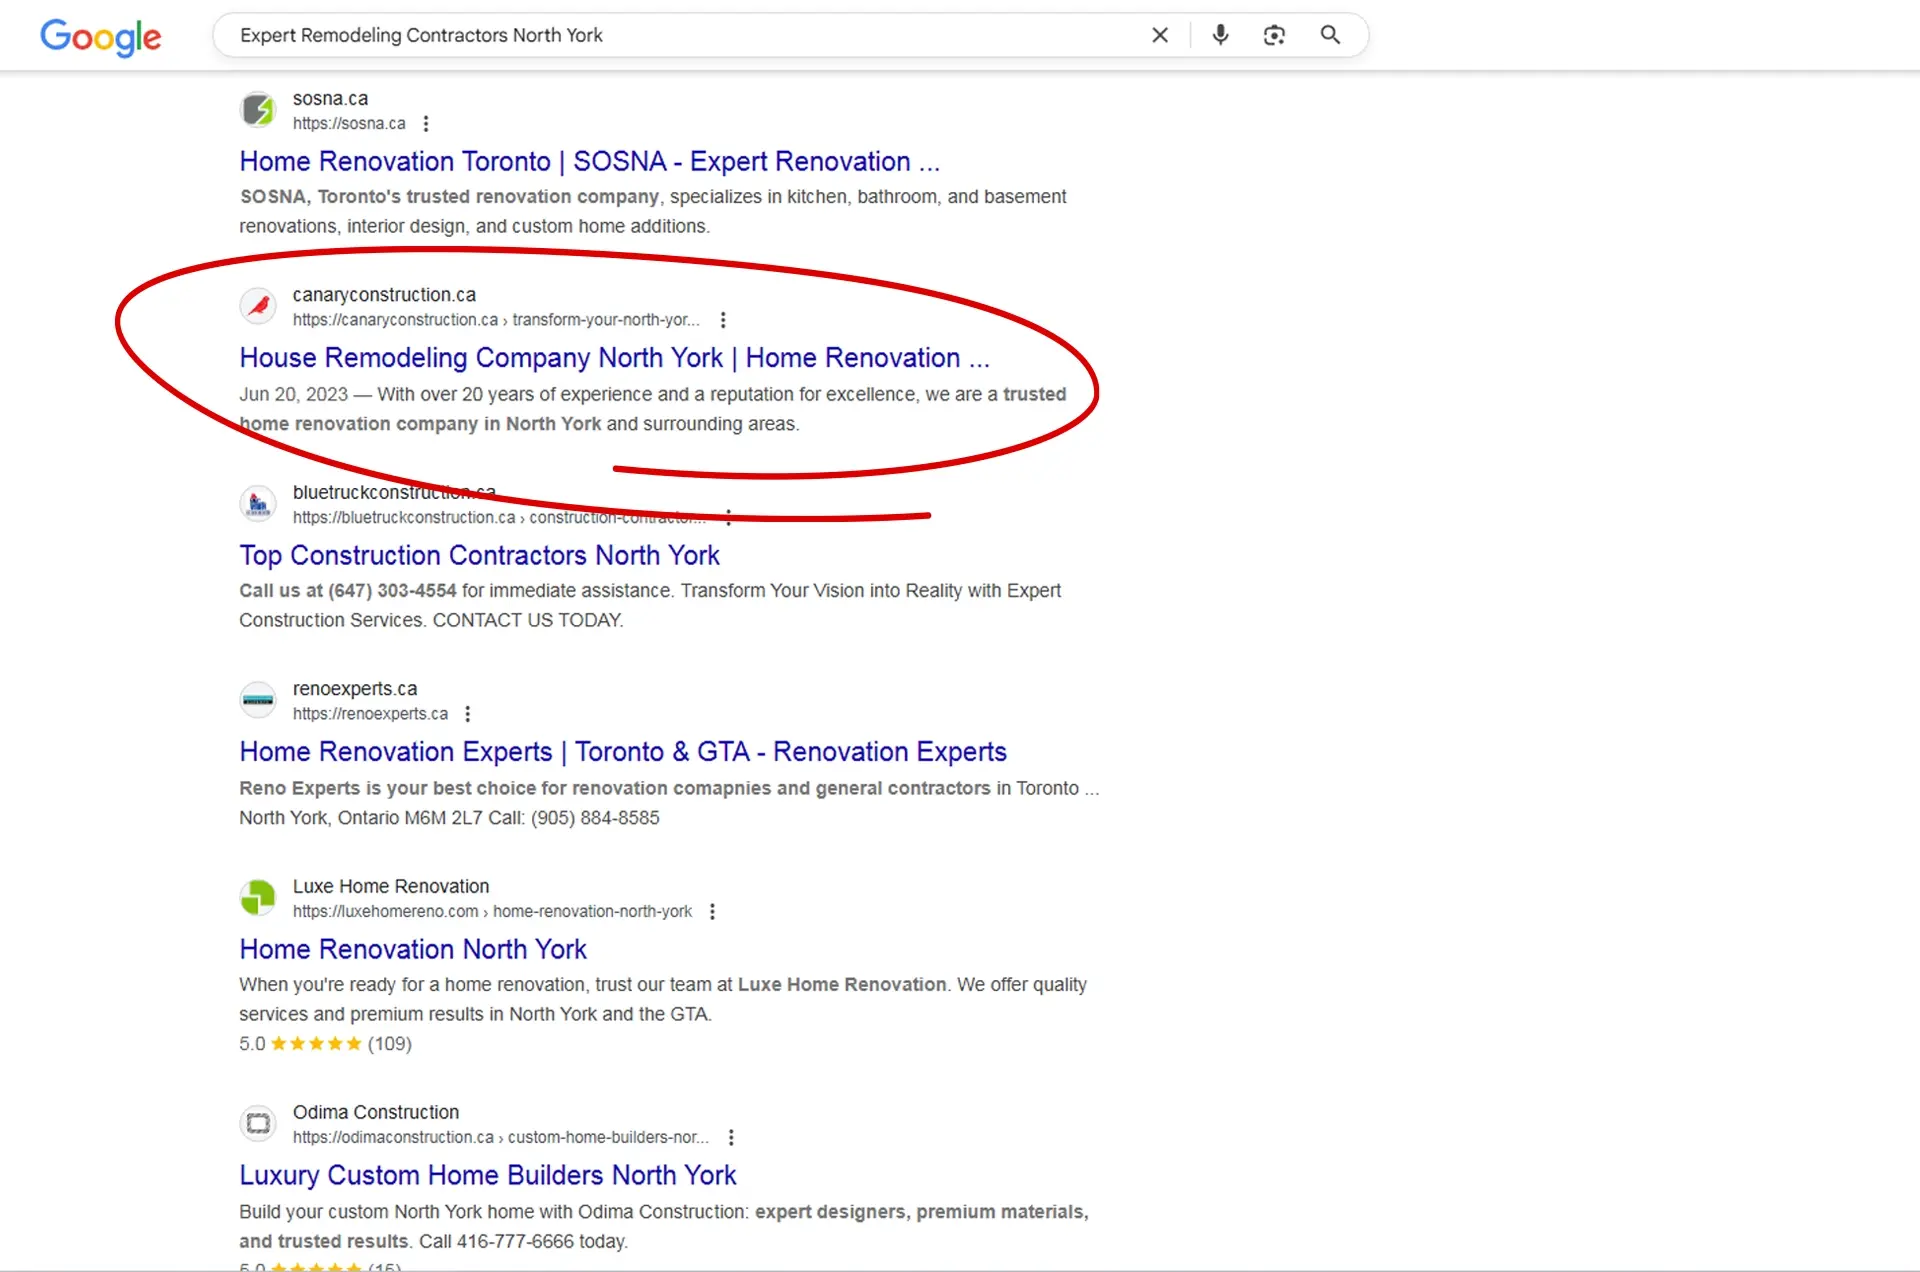Click the sosna.ca site name text
This screenshot has width=1920, height=1272.
330,99
